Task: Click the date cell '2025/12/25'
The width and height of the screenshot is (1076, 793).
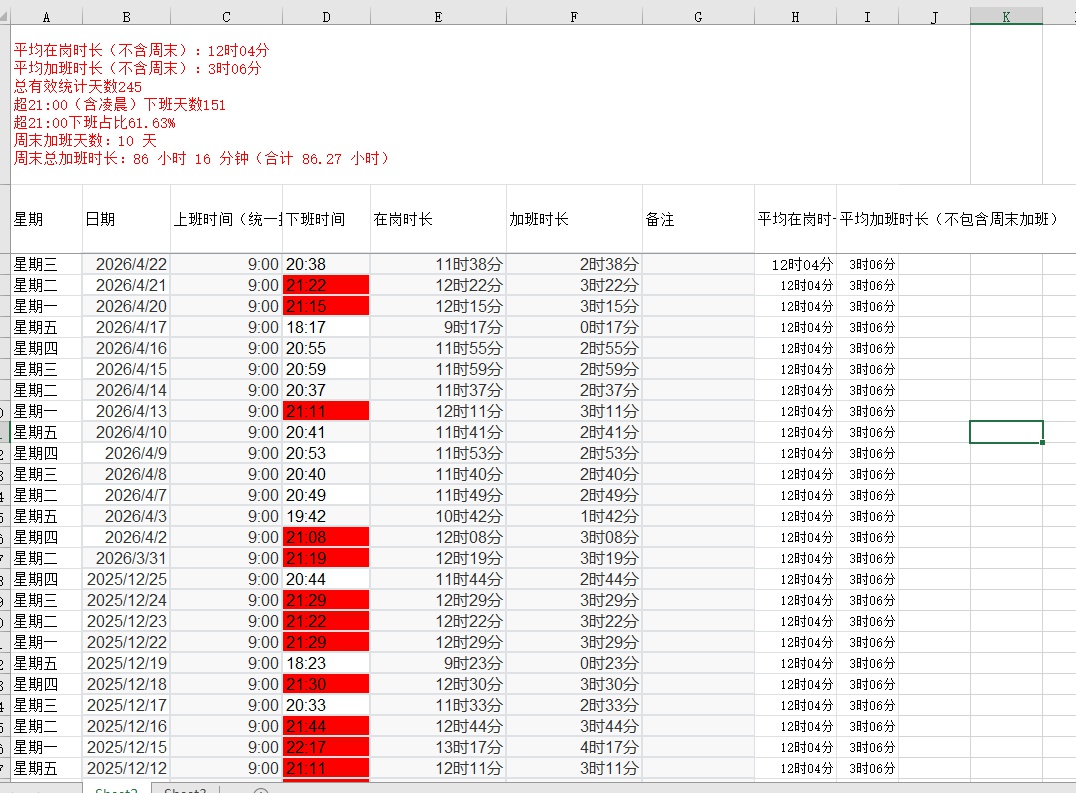Action: (126, 579)
